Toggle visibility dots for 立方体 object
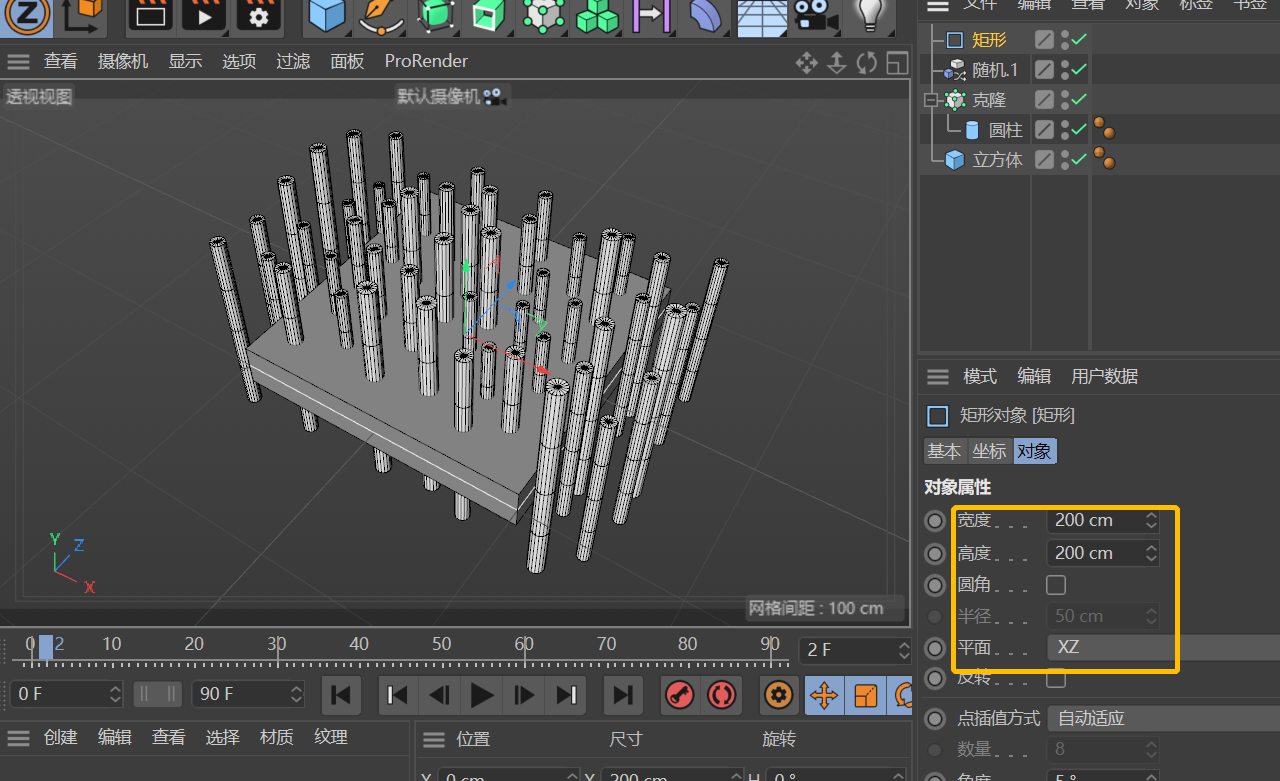 tap(1065, 160)
